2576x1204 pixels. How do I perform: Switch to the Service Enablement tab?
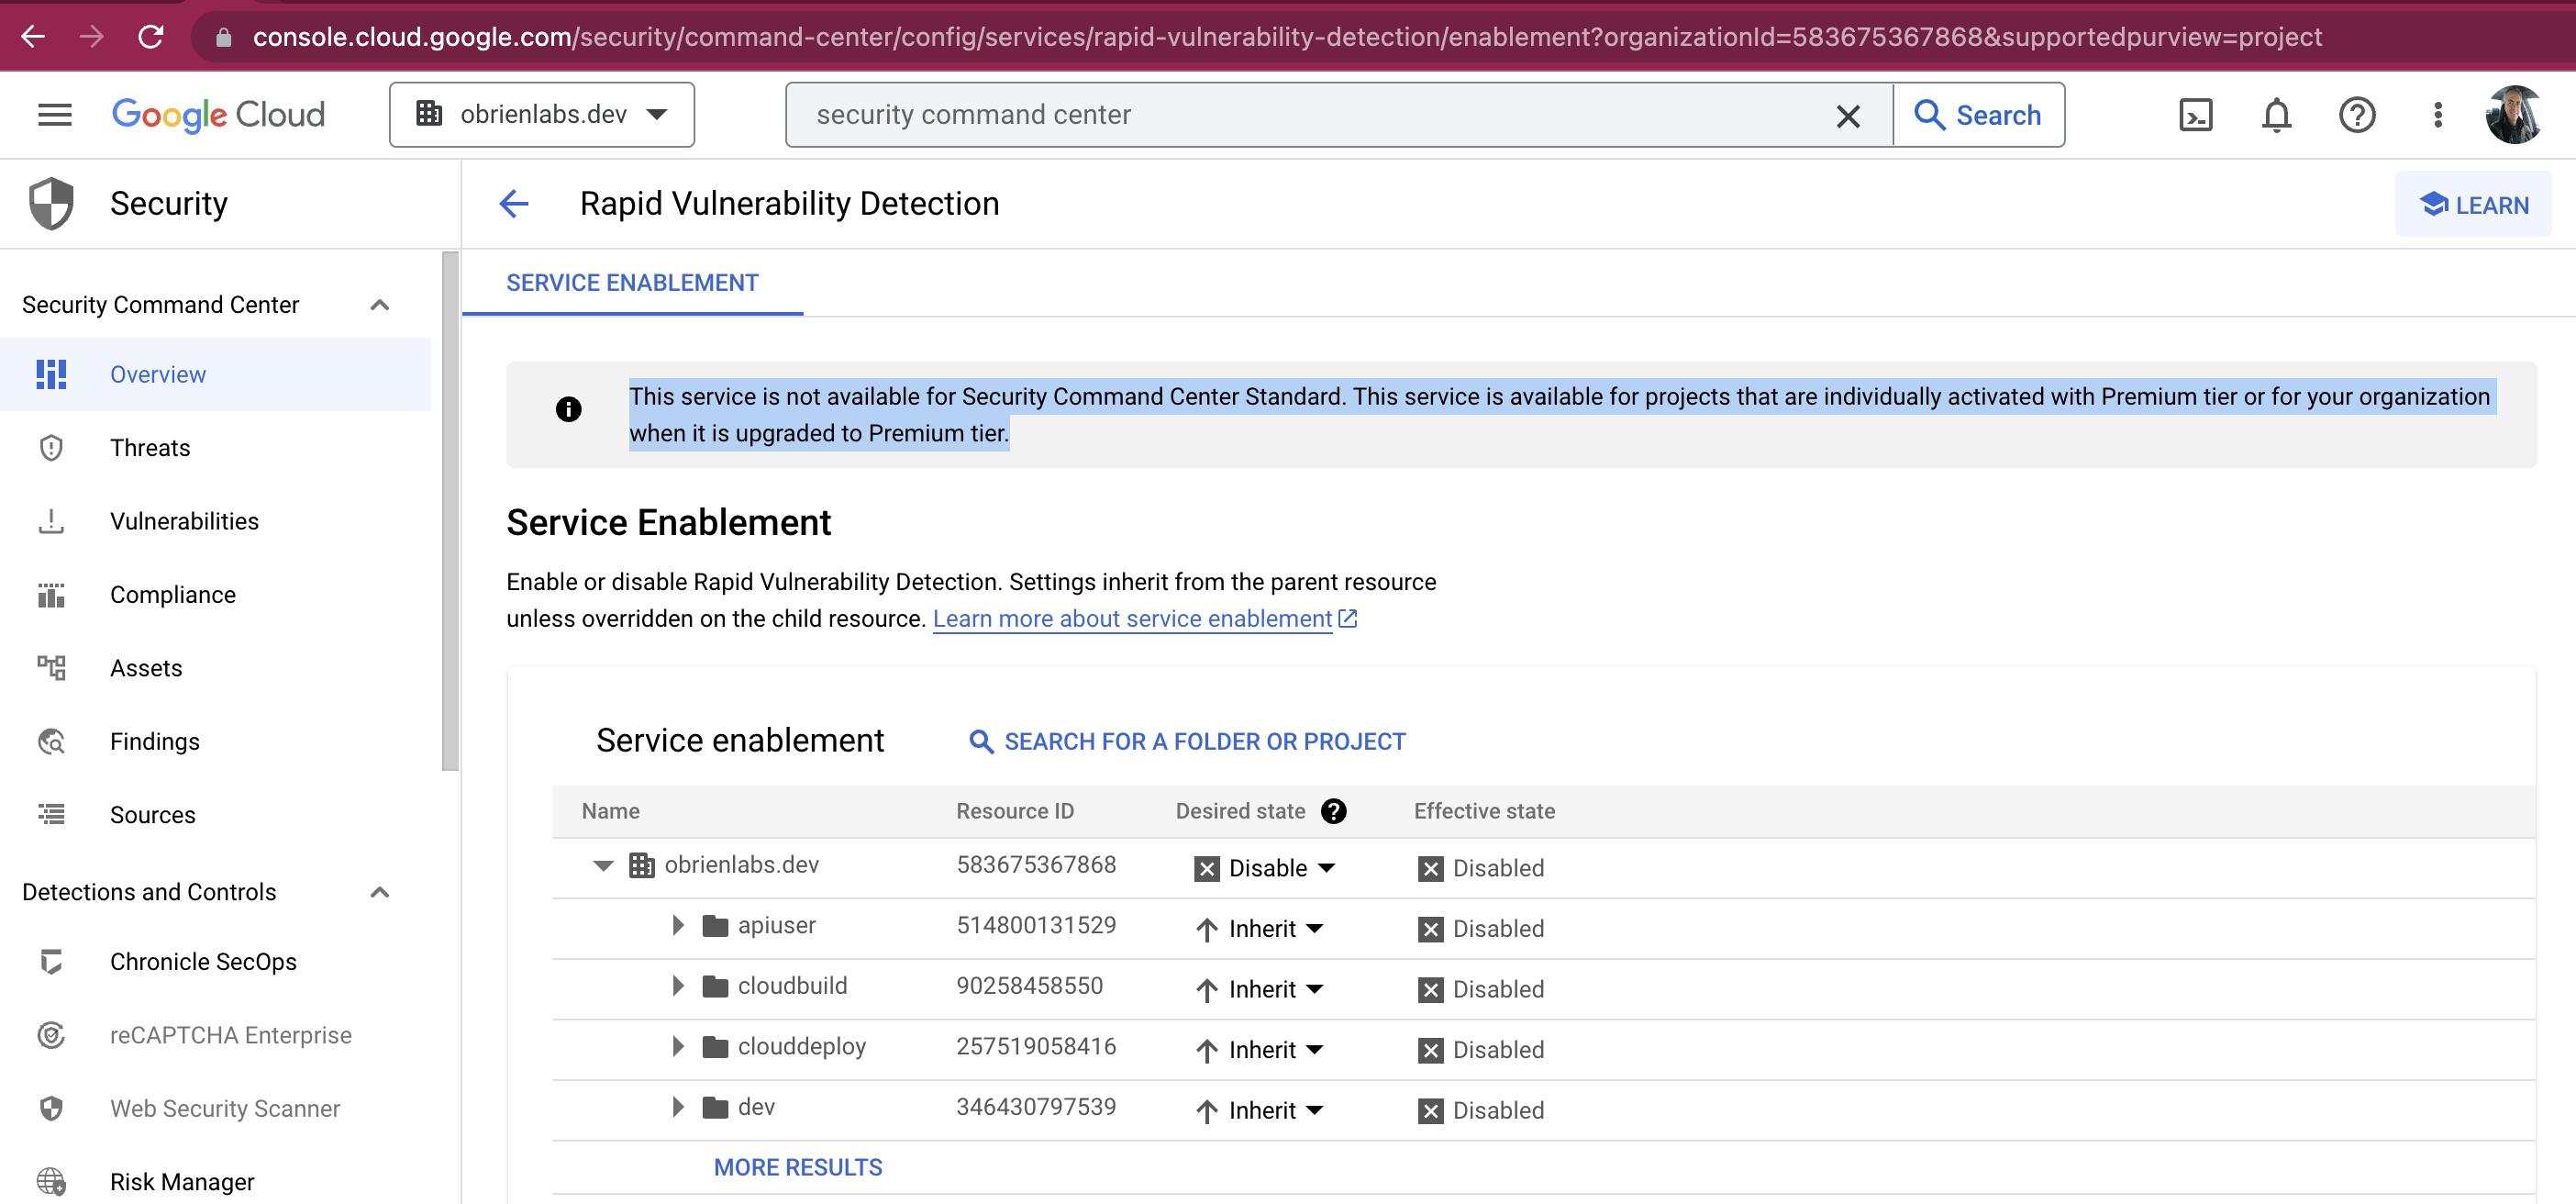(632, 282)
